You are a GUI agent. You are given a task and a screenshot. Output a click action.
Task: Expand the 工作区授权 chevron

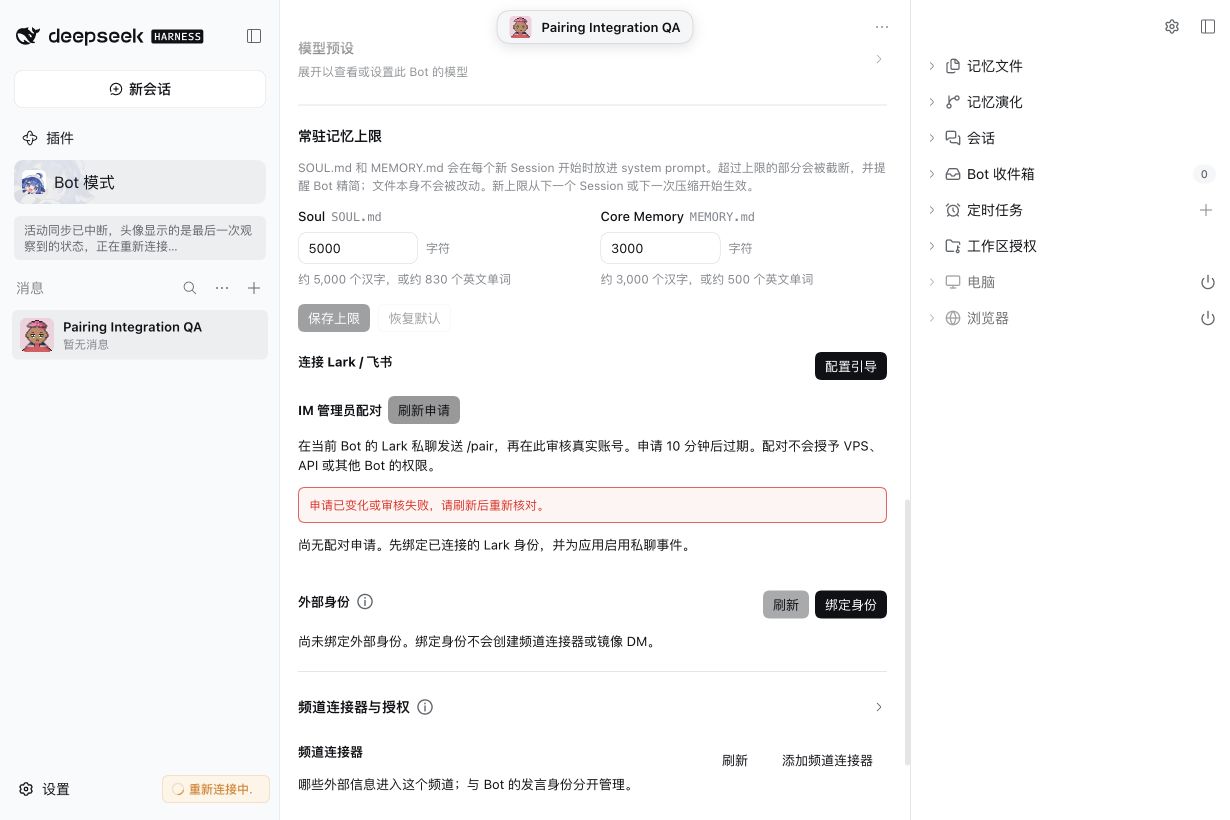(x=932, y=246)
